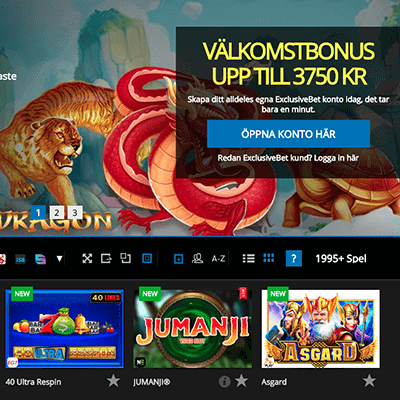
Task: Sort games by newest with download-arrow icon
Action: [x=179, y=259]
